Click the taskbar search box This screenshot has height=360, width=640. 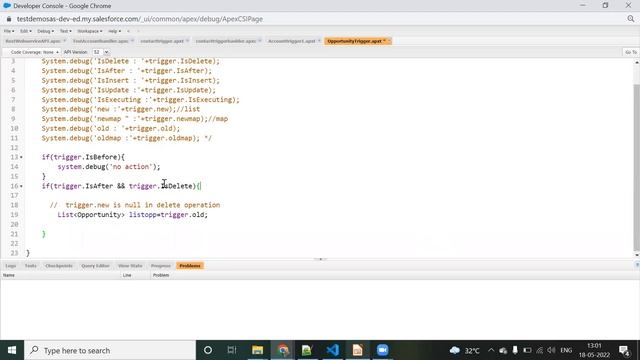pos(110,350)
